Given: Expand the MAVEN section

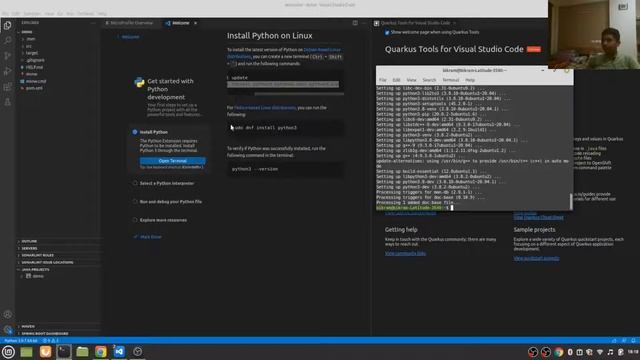Looking at the screenshot, I should click(x=28, y=327).
